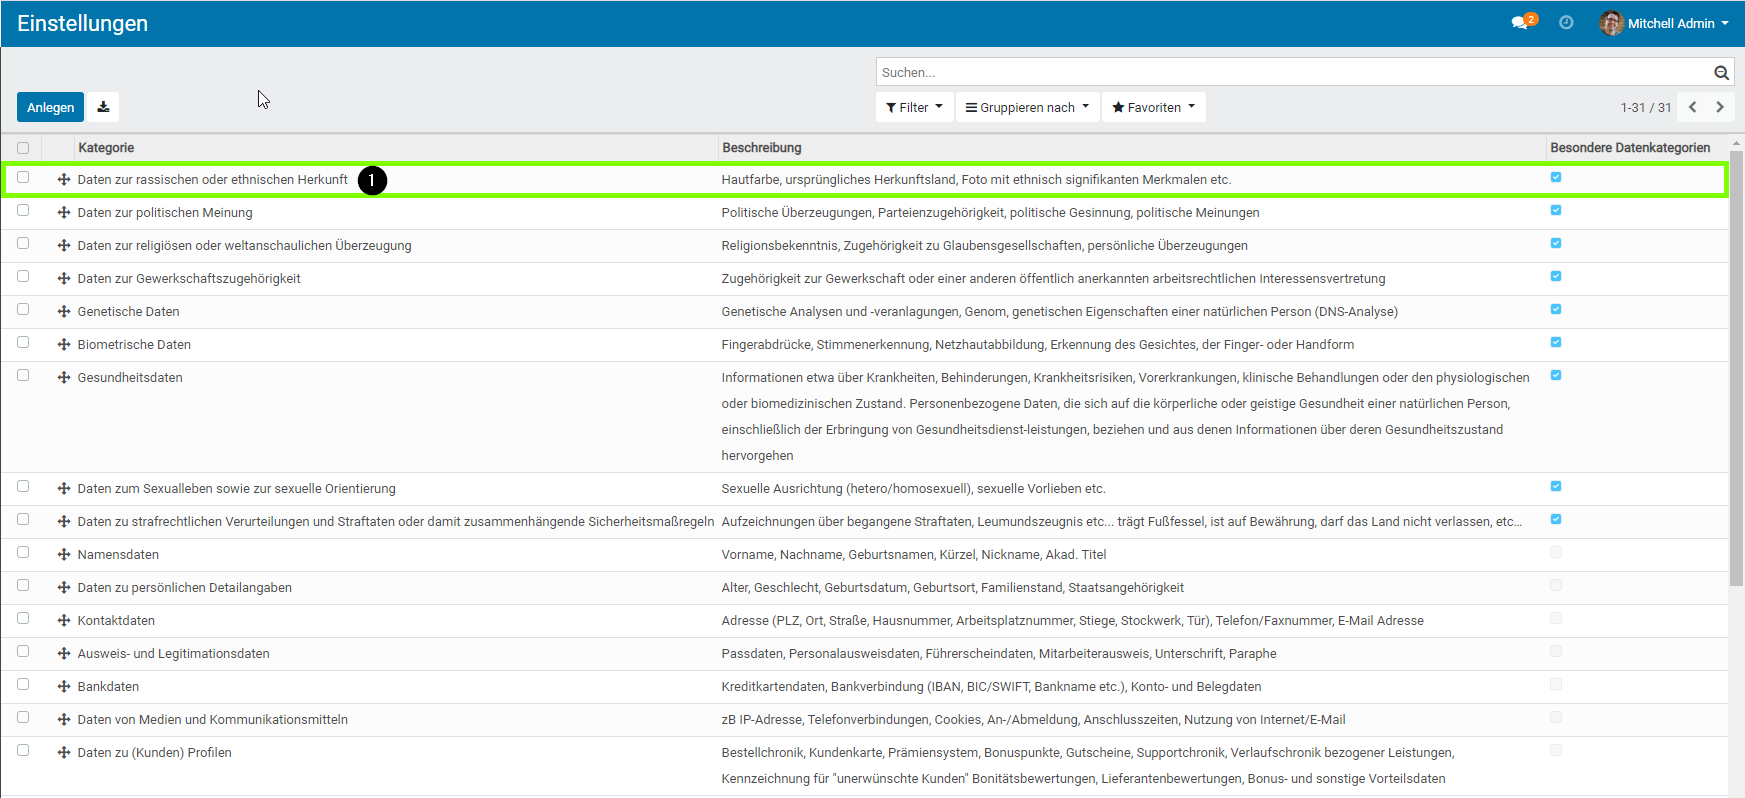Open the Mitchell Admin user menu

1664,23
